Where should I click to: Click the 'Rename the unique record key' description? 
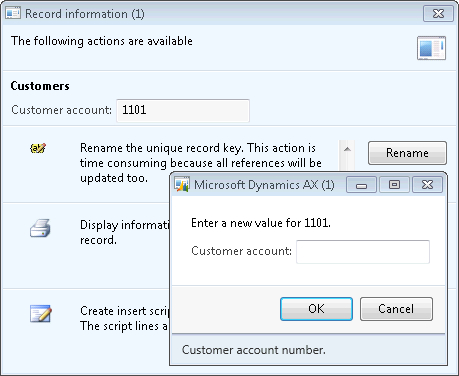coord(201,163)
